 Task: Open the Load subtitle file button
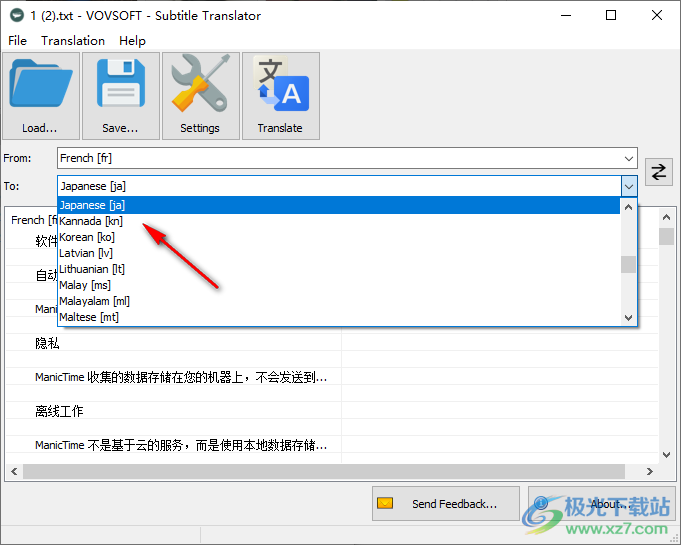(x=41, y=96)
